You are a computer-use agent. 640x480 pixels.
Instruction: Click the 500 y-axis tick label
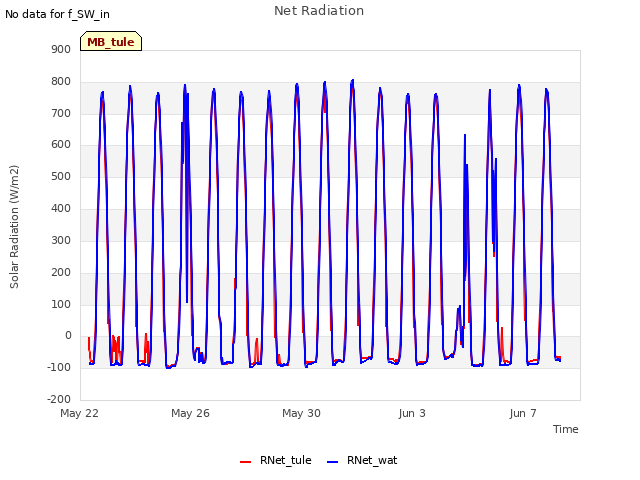61,176
